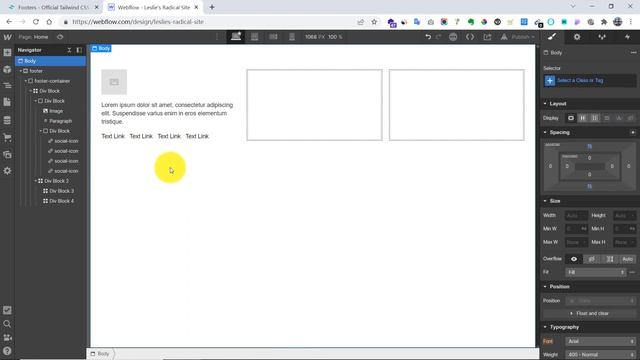Select the mobile landscape breakpoint icon
The width and height of the screenshot is (640, 360).
pos(273,37)
